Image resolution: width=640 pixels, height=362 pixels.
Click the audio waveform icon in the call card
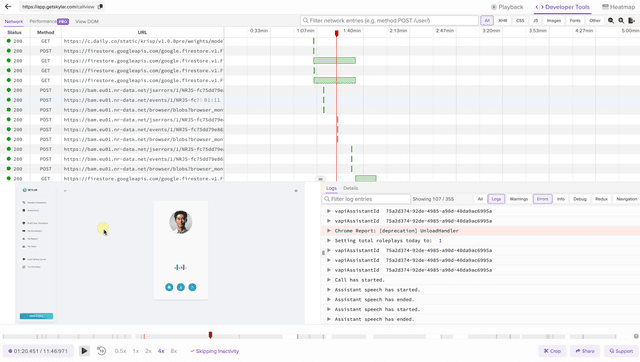[x=180, y=267]
